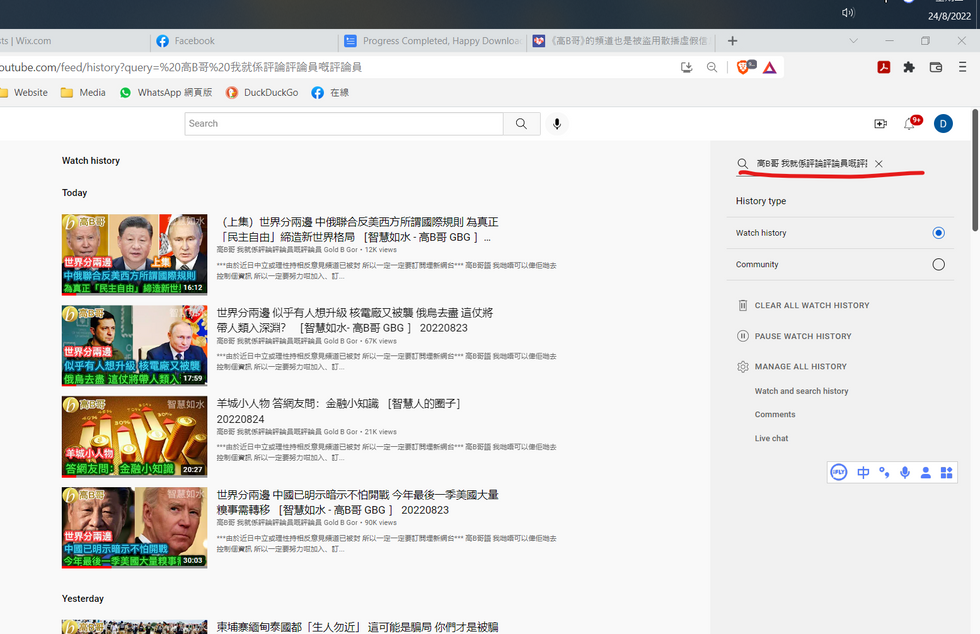Click the page vertical scrollbar thumb
This screenshot has width=980, height=634.
[975, 171]
